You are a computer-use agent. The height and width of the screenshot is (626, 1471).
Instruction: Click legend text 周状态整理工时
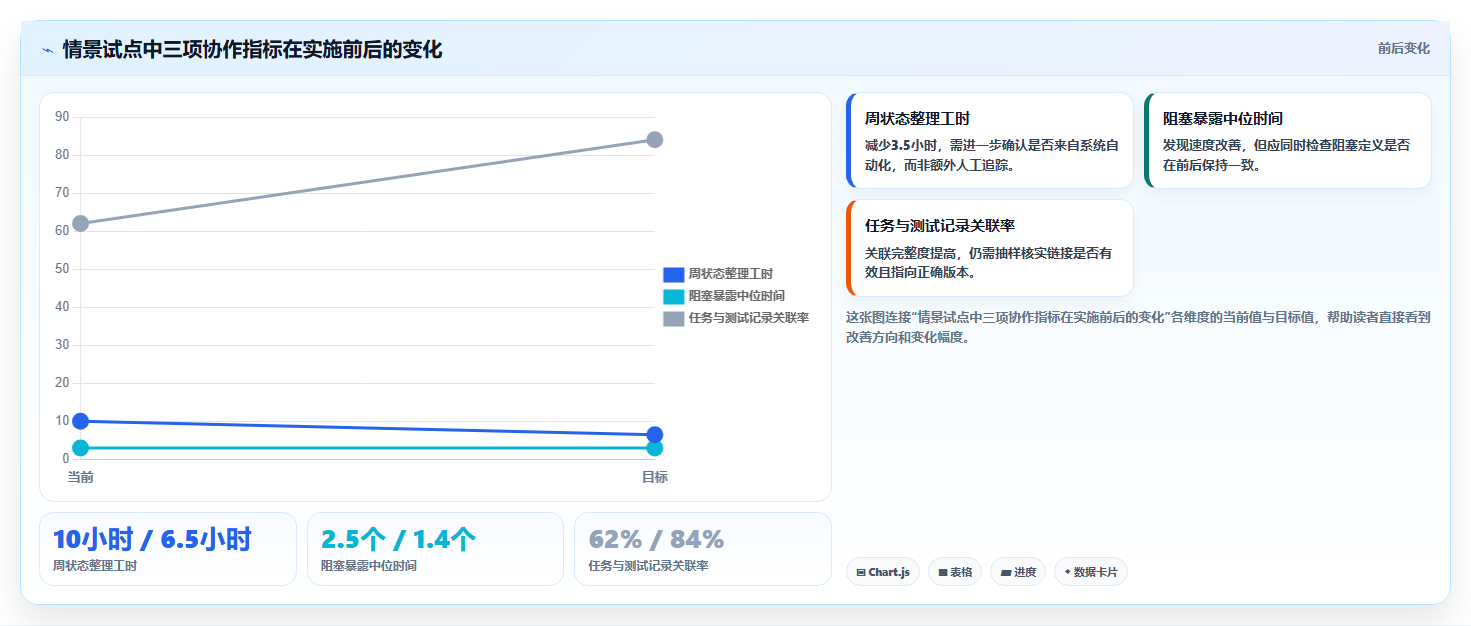click(x=730, y=274)
